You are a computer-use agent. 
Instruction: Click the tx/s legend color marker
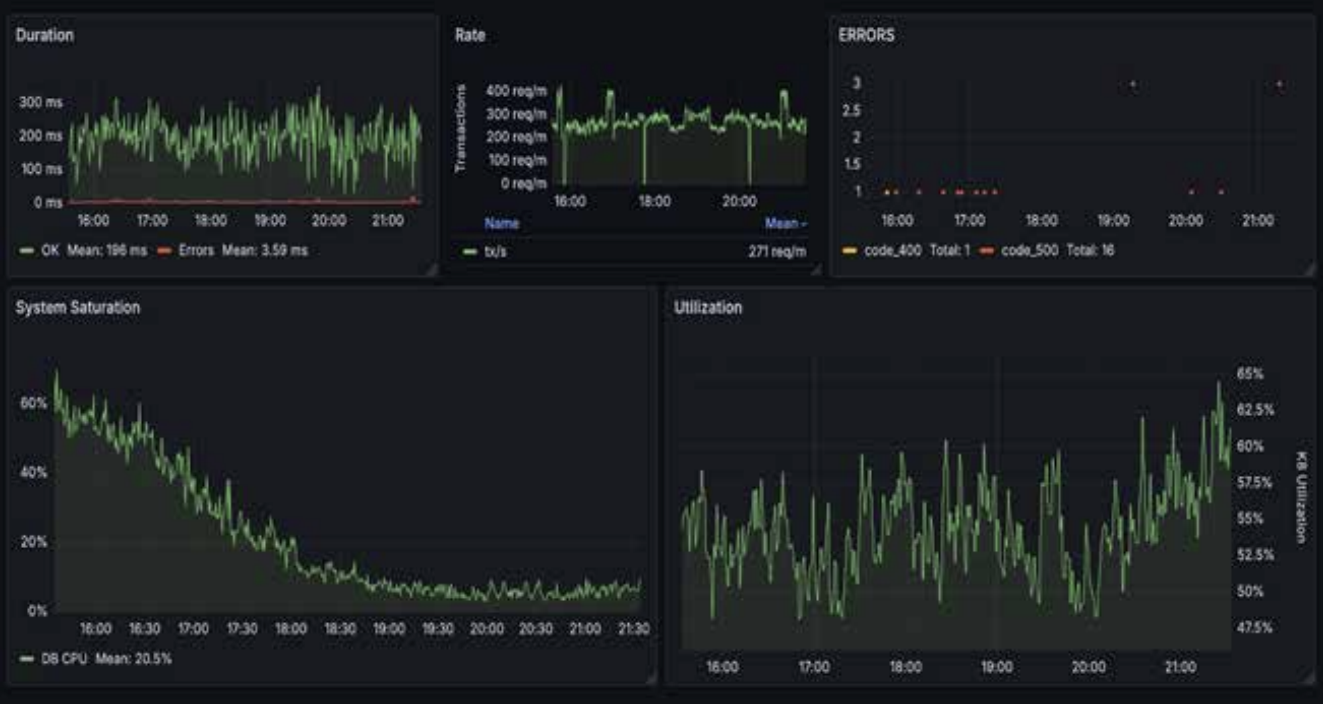(468, 251)
